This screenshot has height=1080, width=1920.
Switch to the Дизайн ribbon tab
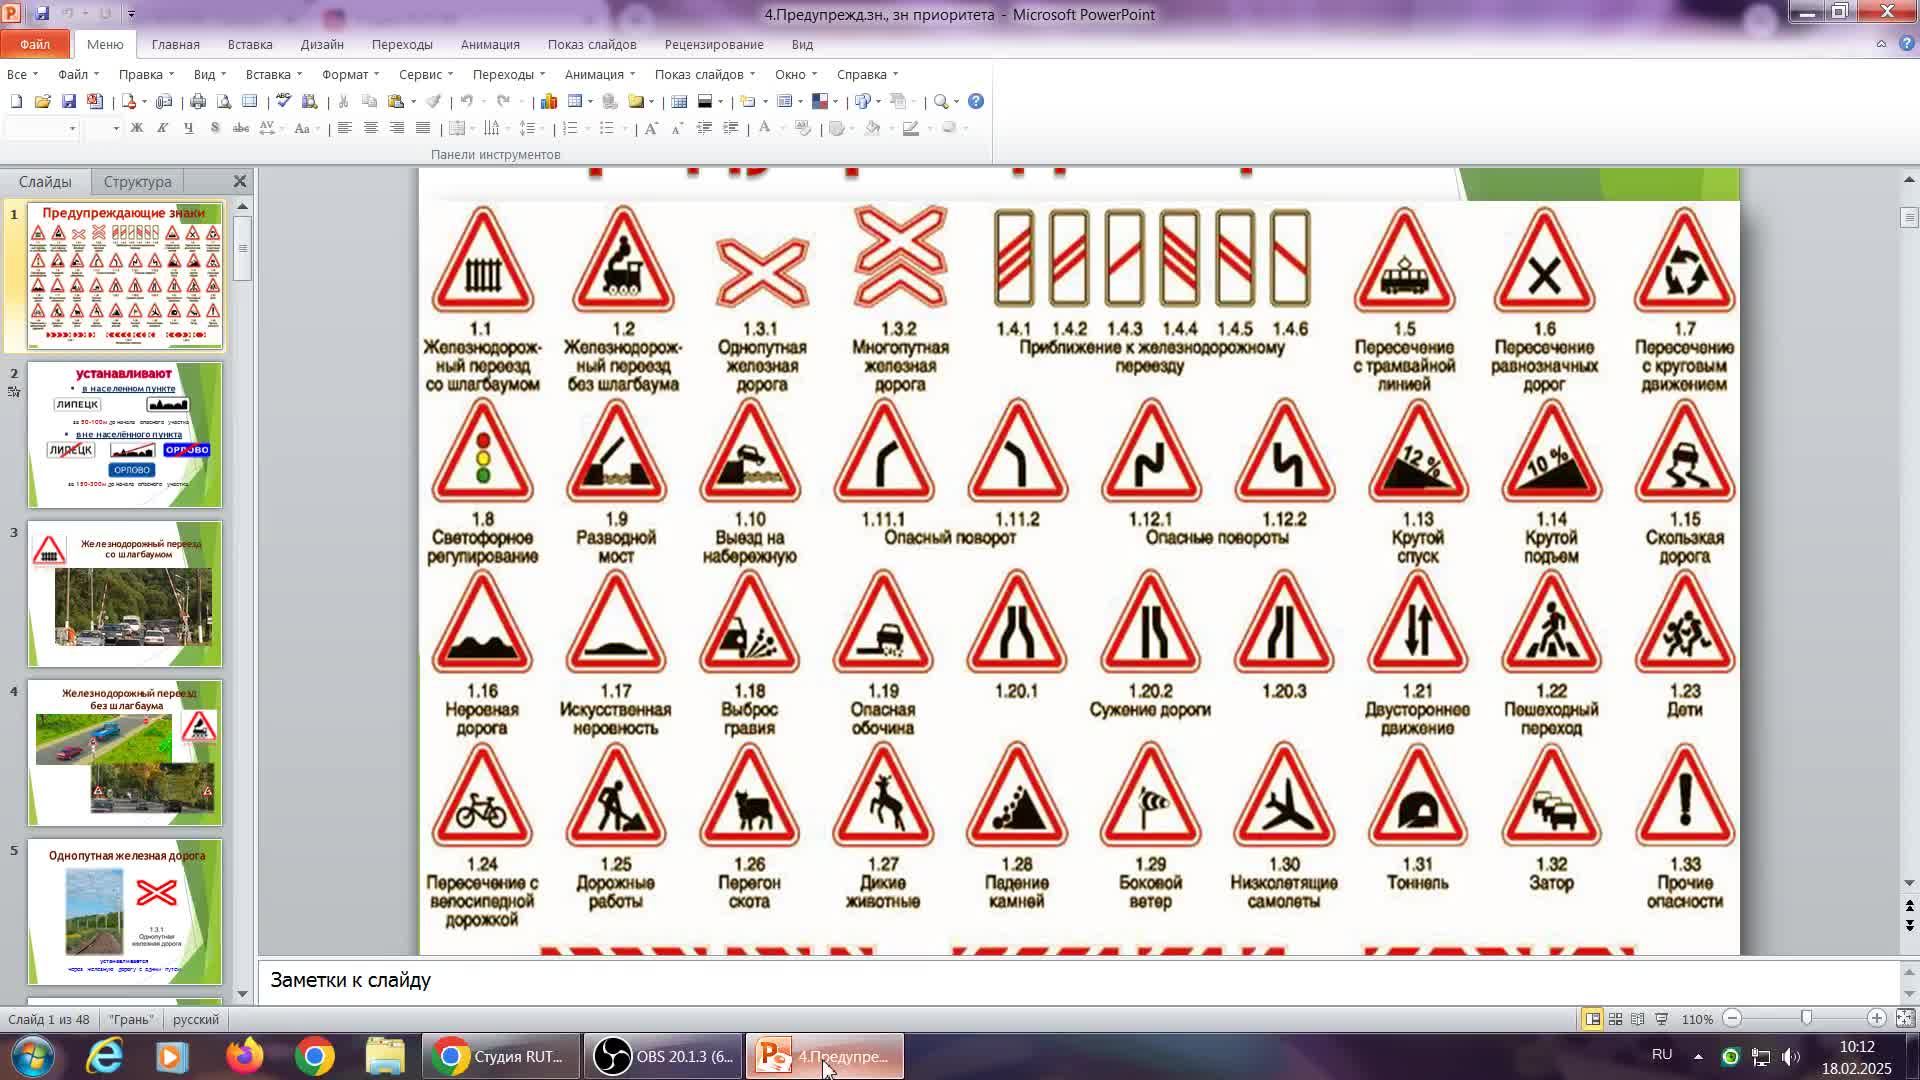(x=322, y=44)
